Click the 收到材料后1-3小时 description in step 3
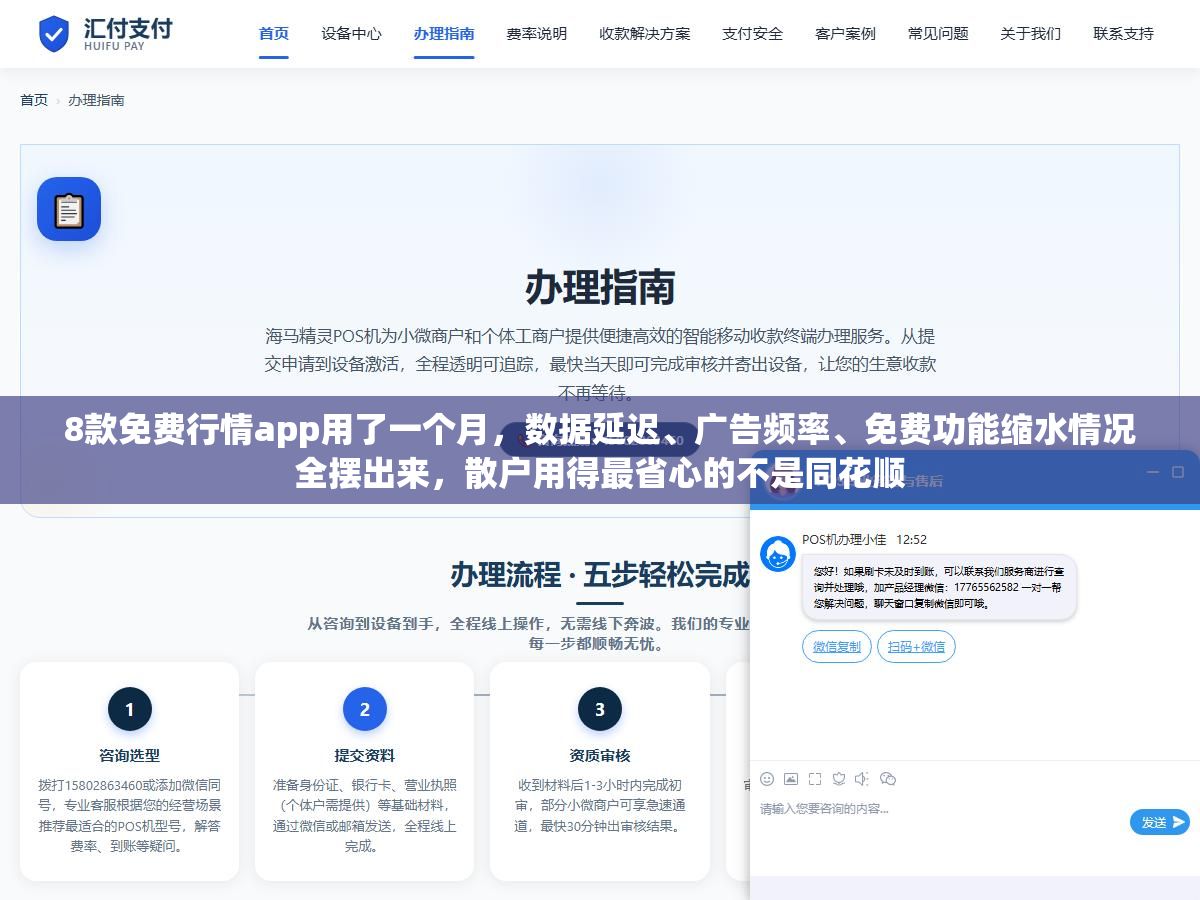Screen dimensions: 1200x900 tap(599, 806)
